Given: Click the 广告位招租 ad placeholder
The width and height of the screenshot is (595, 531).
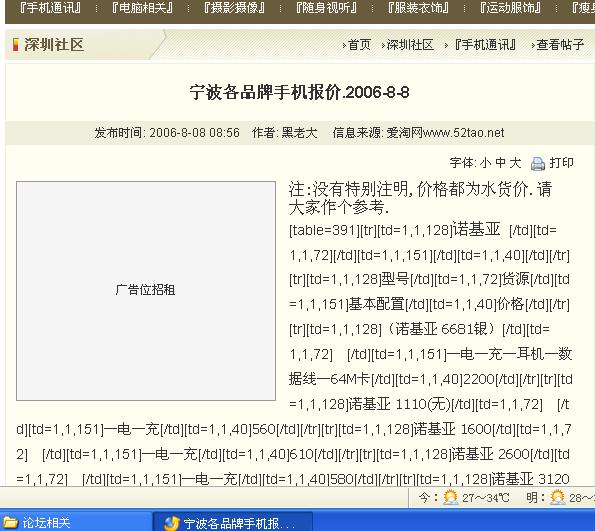Looking at the screenshot, I should [x=146, y=291].
